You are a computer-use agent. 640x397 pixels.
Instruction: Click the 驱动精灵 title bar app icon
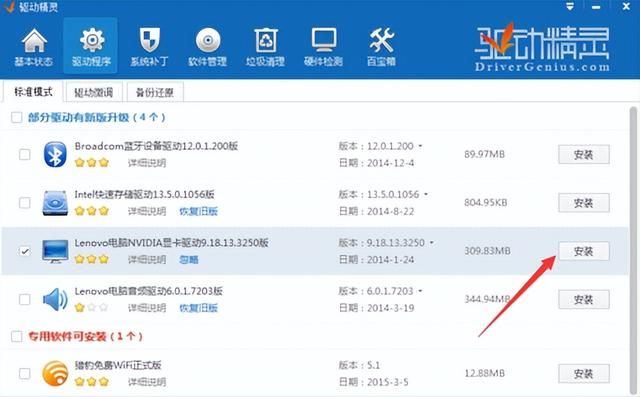click(x=8, y=7)
